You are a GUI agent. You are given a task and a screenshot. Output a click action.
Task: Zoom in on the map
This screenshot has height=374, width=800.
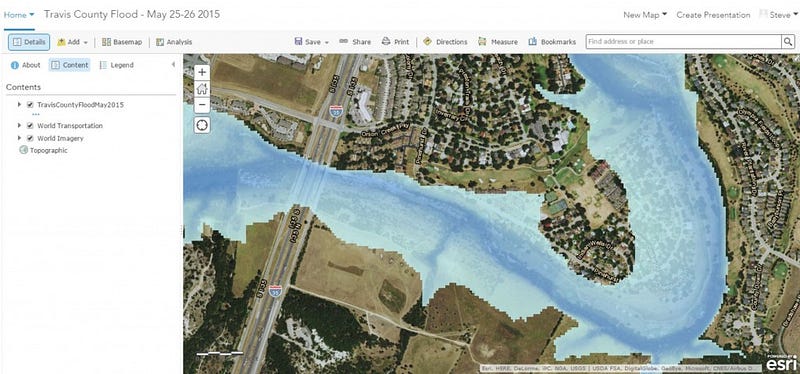202,72
